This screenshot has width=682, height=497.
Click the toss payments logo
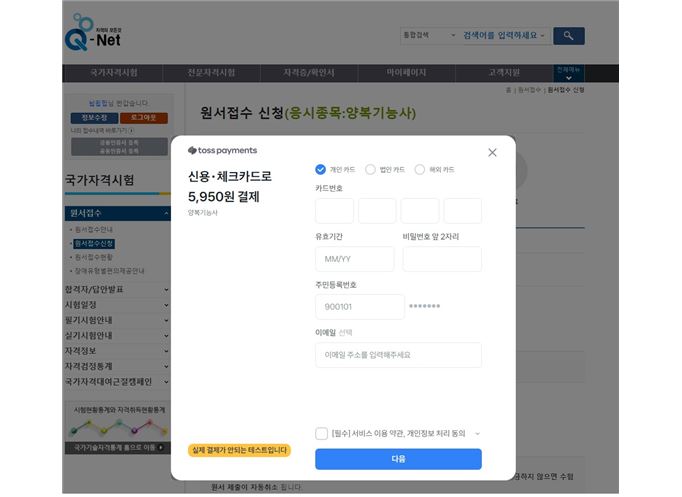222,150
